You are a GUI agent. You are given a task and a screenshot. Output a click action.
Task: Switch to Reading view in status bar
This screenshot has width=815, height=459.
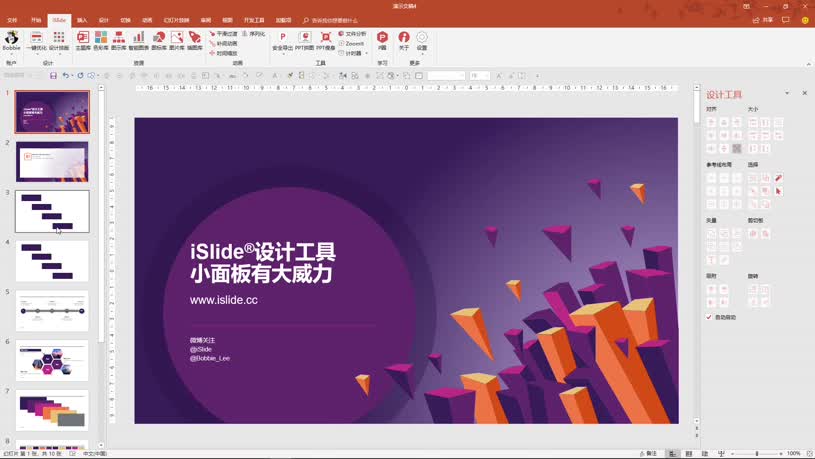coord(705,454)
